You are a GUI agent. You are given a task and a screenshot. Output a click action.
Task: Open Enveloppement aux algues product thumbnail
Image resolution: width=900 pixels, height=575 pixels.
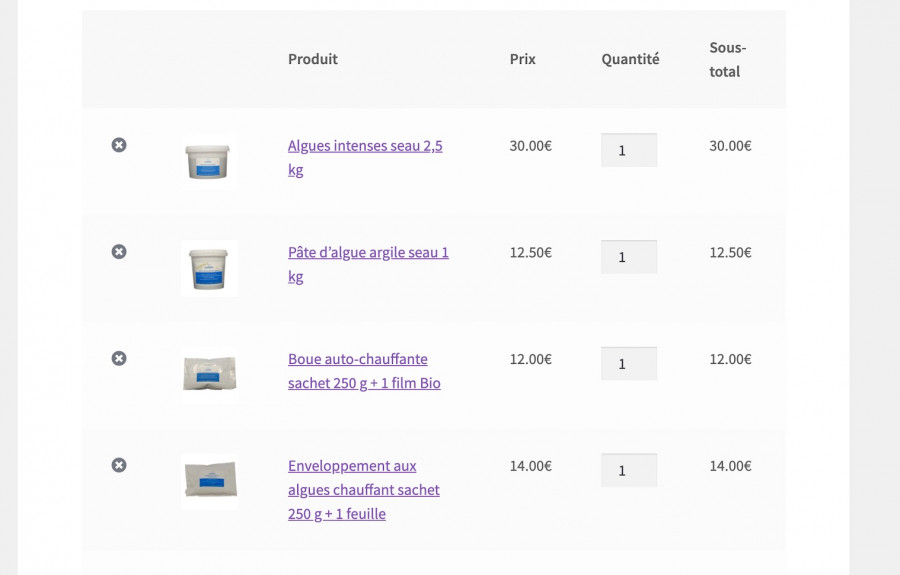tap(209, 480)
